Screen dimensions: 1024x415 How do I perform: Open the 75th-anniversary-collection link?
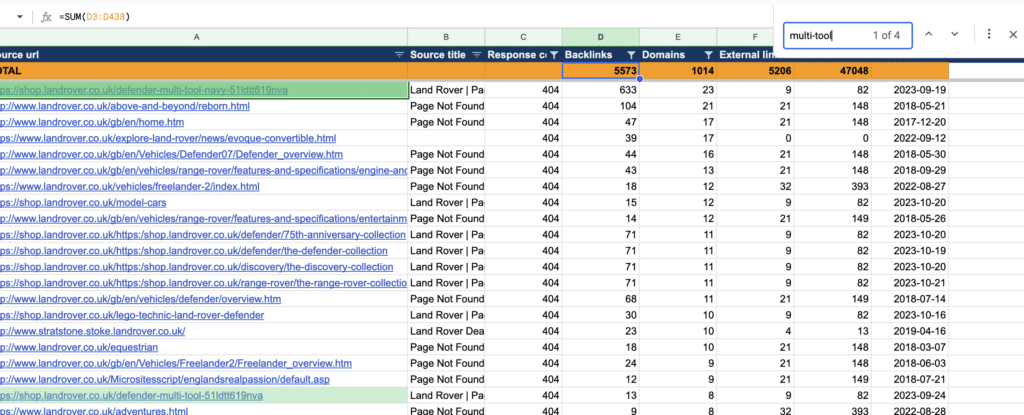pos(203,235)
